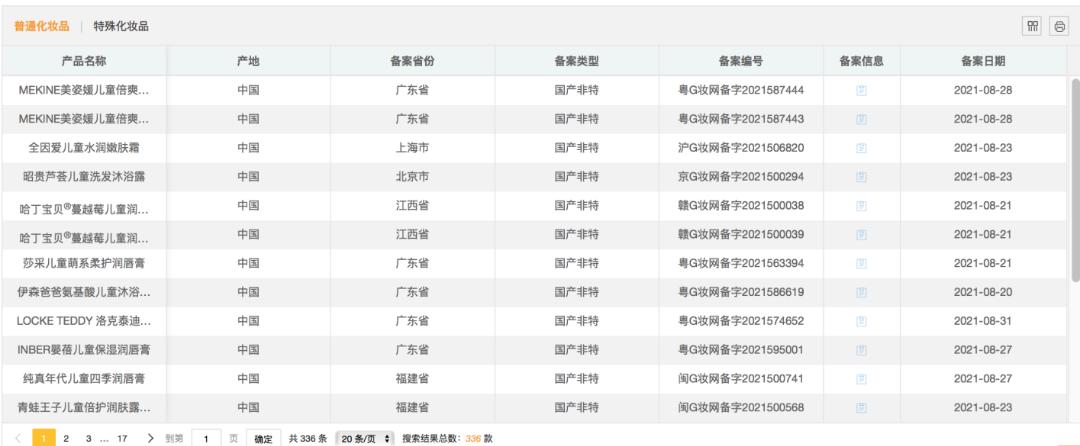The height and width of the screenshot is (446, 1080).
Task: Click filing number 粤G妆网备字2021586619
Action: coord(740,293)
